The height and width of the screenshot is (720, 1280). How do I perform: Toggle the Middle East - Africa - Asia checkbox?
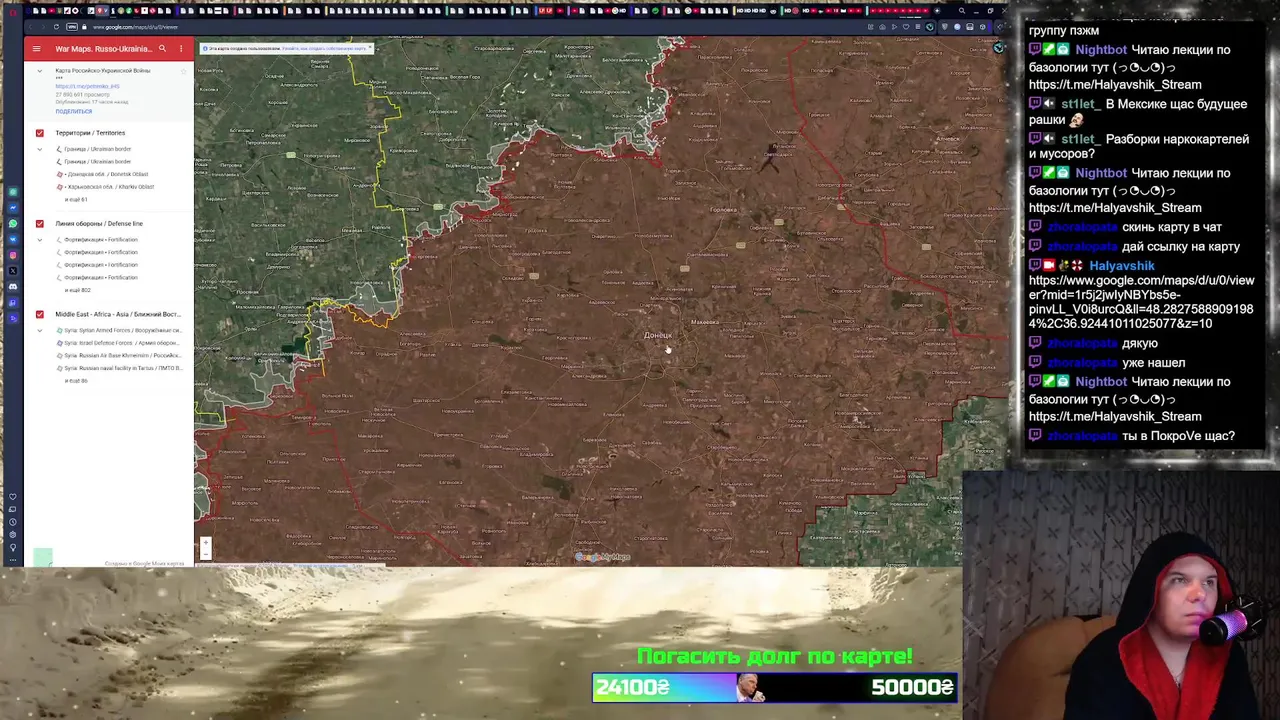[x=40, y=314]
